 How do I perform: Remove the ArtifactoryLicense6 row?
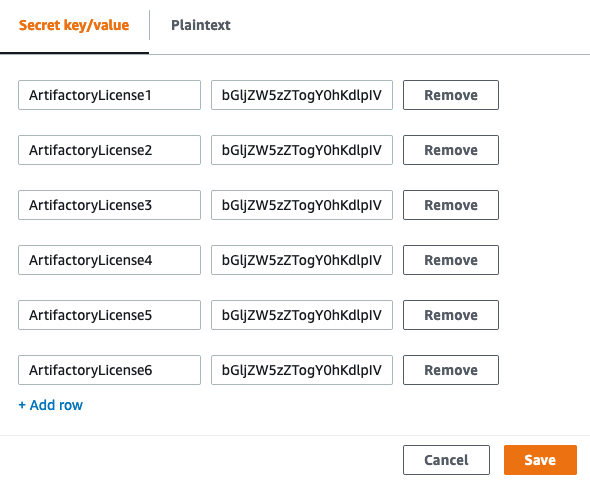pos(451,370)
